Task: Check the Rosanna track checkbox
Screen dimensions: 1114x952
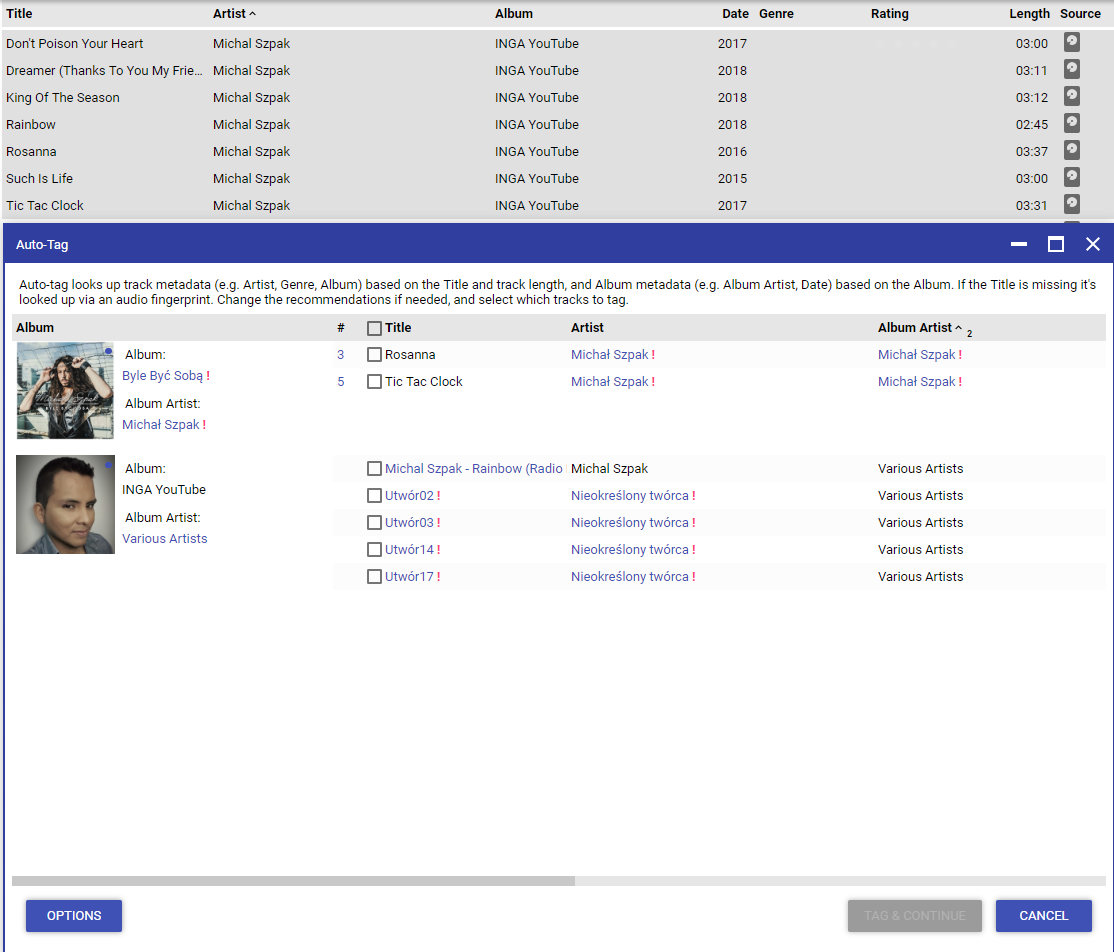Action: click(374, 355)
